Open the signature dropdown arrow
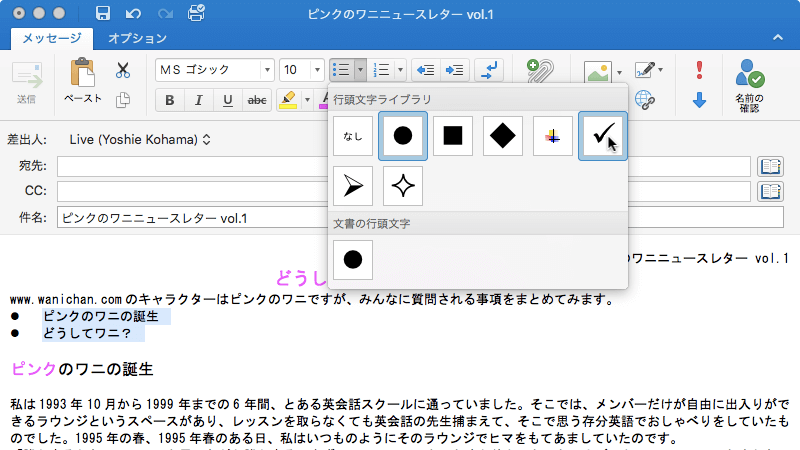The width and height of the screenshot is (800, 450). coord(661,70)
